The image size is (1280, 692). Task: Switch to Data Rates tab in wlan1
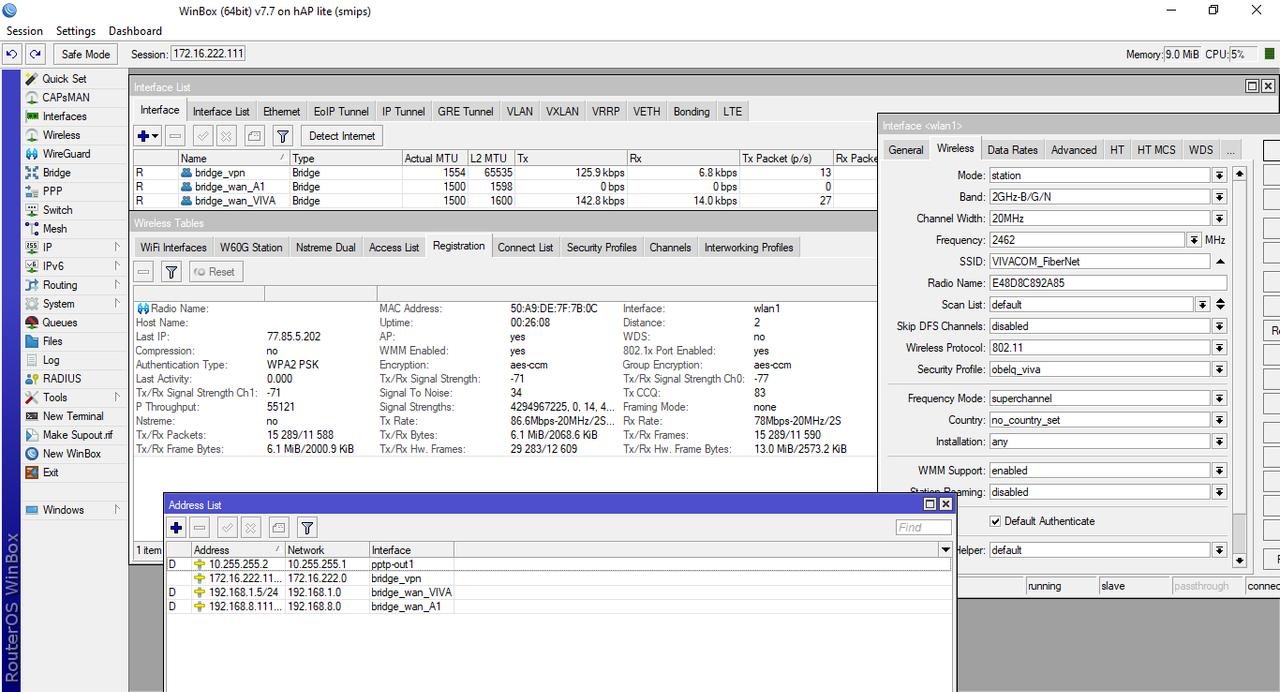pos(1012,149)
